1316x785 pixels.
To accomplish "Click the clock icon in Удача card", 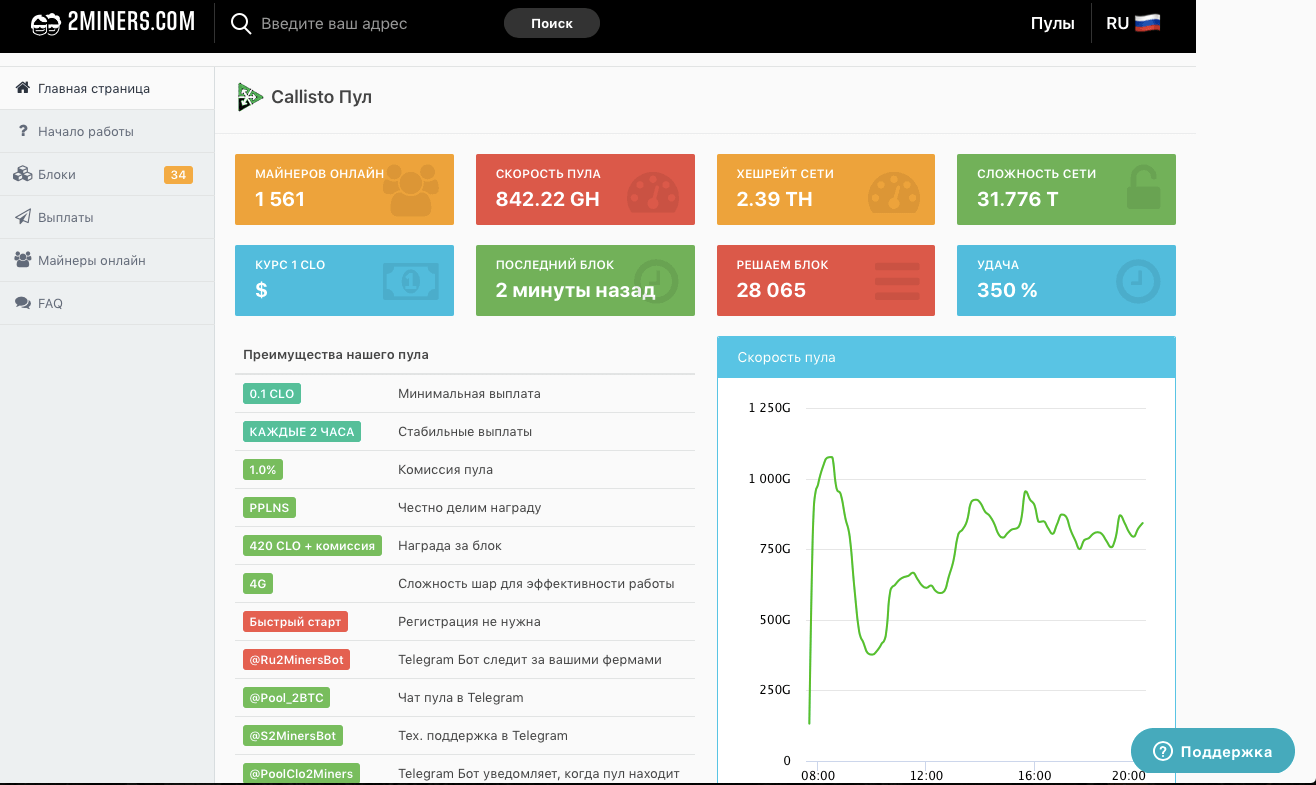I will coord(1137,282).
